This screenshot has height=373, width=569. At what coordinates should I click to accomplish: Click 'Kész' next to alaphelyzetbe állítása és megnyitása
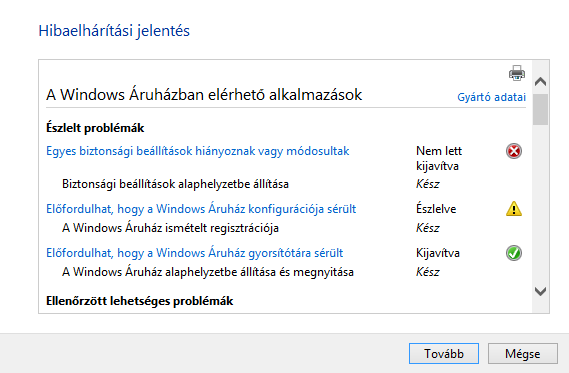click(427, 272)
